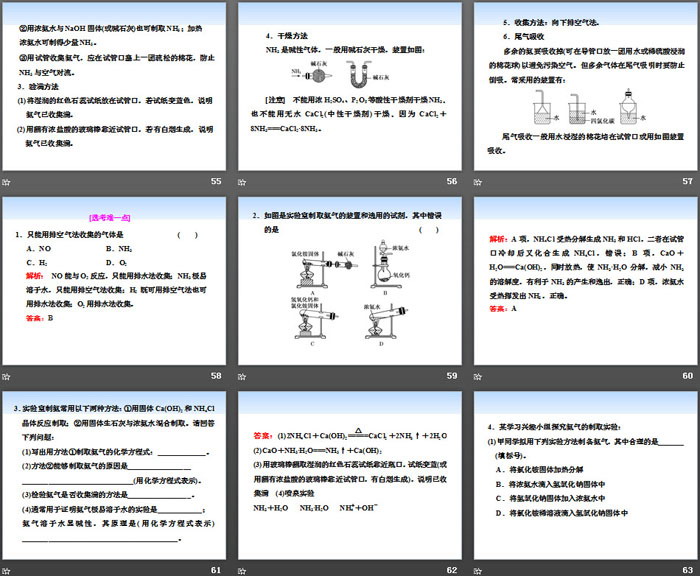Click the animation star icon under slide 56

point(241,182)
